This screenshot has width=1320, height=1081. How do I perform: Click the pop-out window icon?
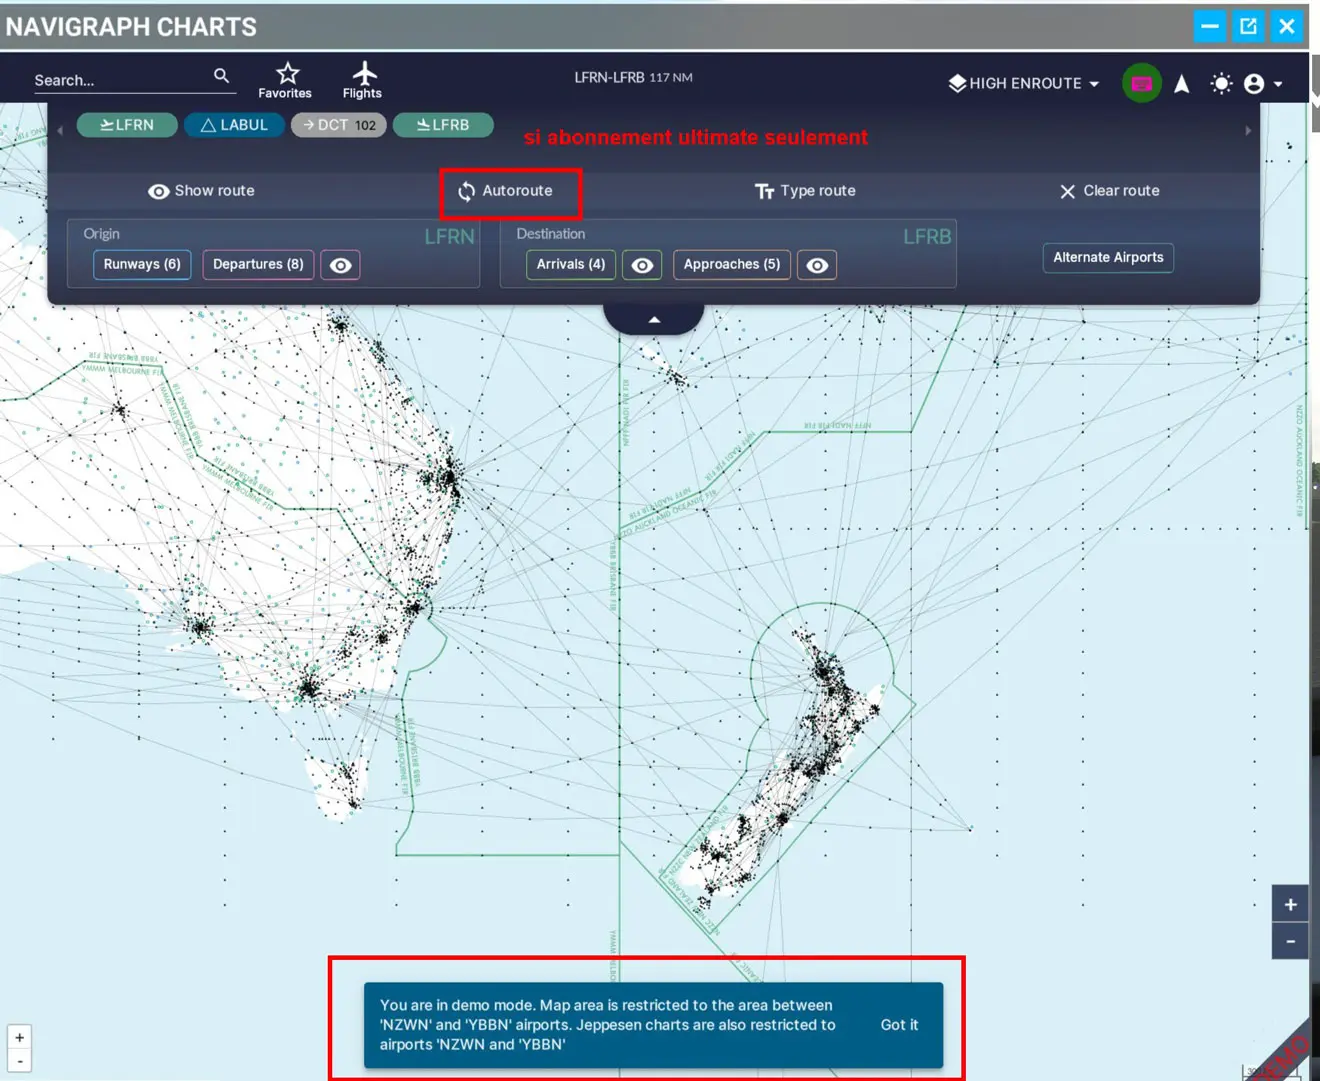point(1248,26)
